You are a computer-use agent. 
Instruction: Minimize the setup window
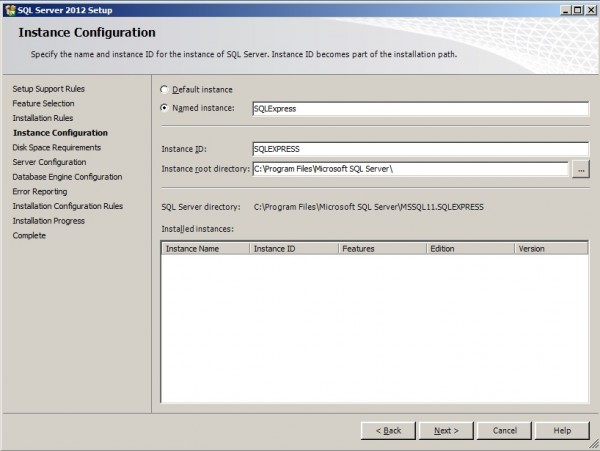click(x=566, y=10)
